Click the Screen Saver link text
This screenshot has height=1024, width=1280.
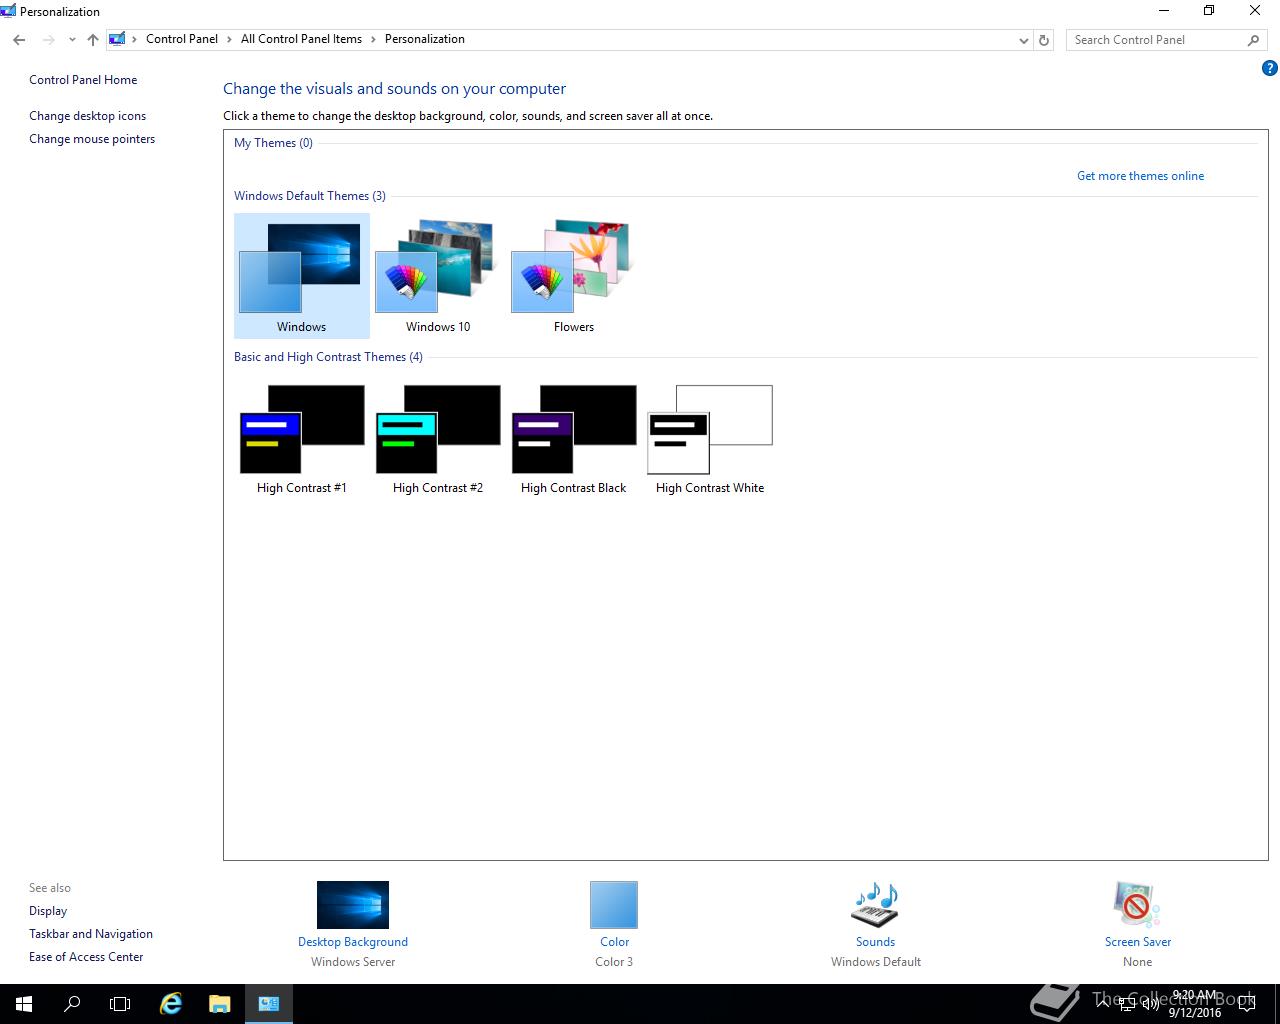1137,942
